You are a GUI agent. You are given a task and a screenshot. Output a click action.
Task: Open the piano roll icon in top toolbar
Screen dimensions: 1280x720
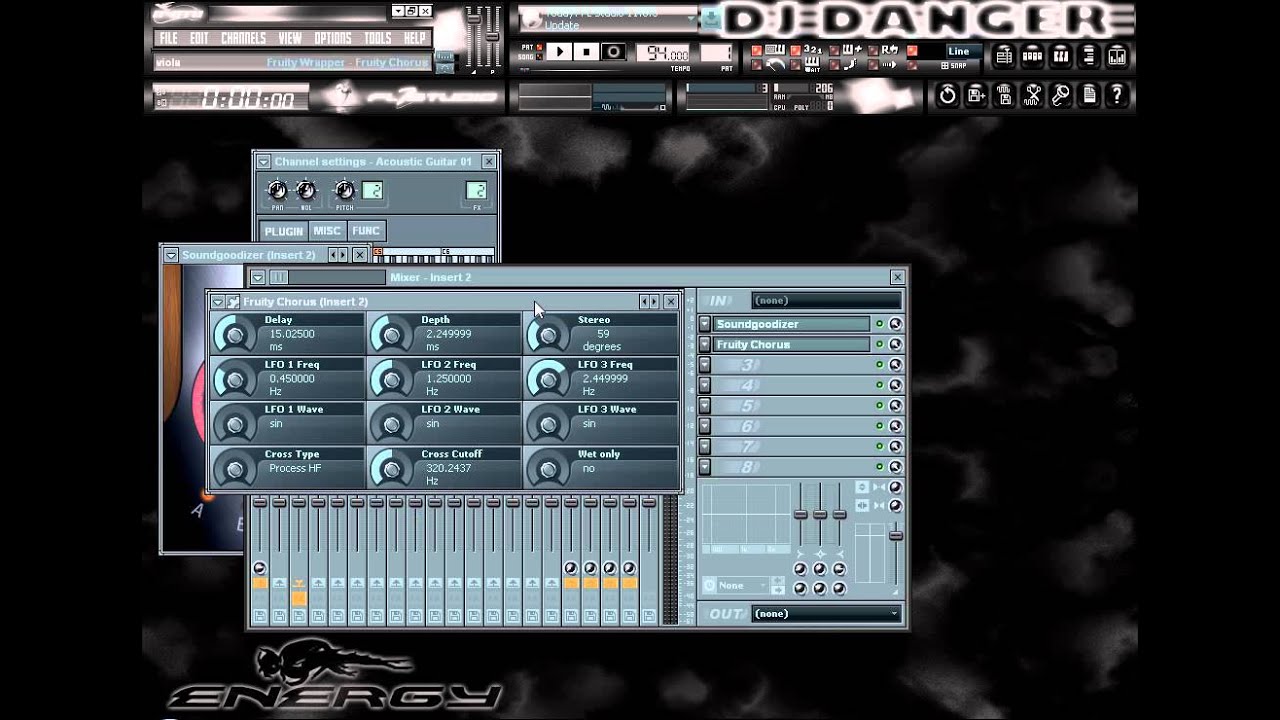[x=1061, y=56]
